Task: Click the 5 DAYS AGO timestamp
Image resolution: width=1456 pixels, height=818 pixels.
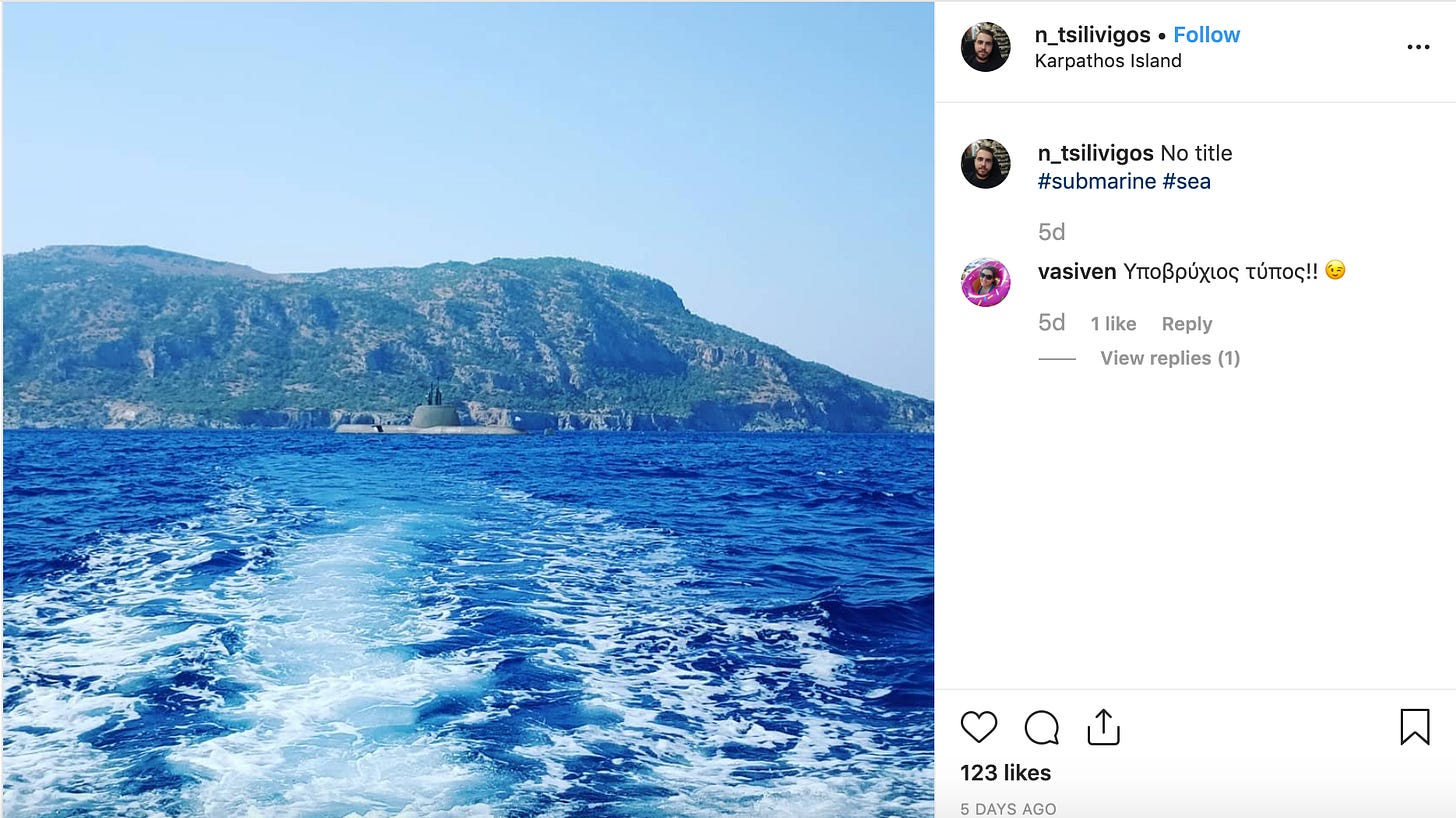Action: click(x=1008, y=809)
